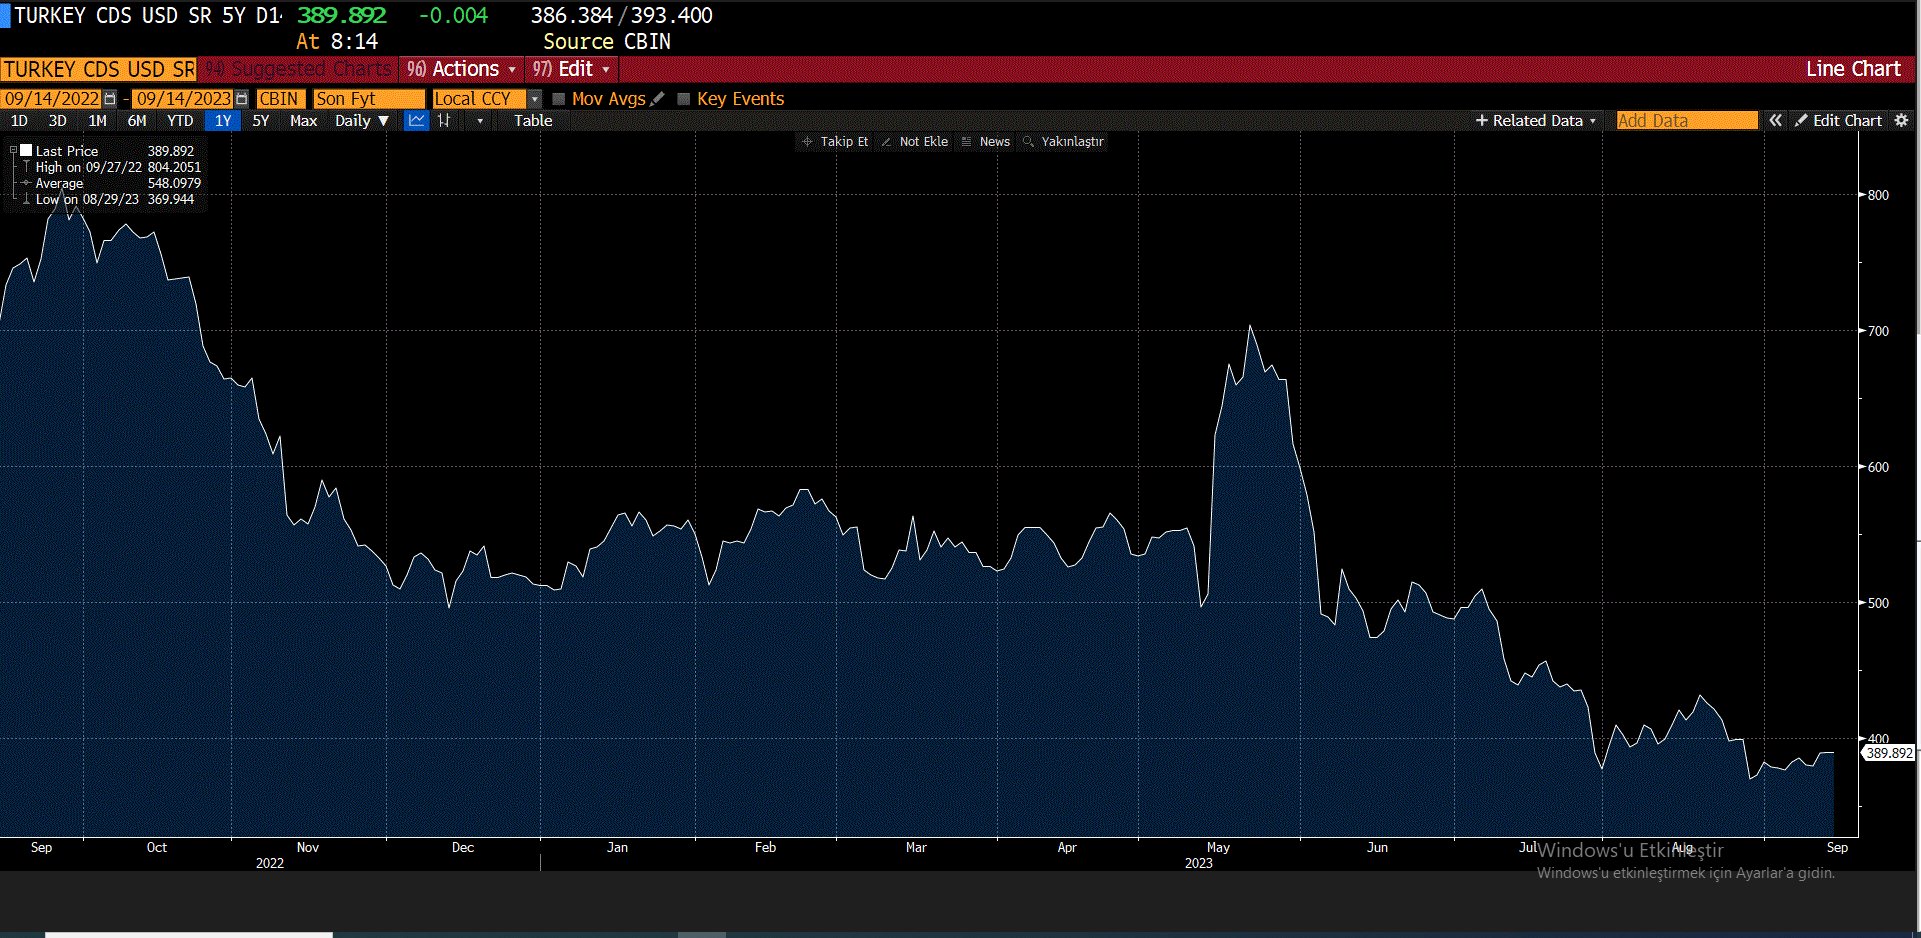Open the Table view
Viewport: 1921px width, 938px height.
click(x=533, y=121)
